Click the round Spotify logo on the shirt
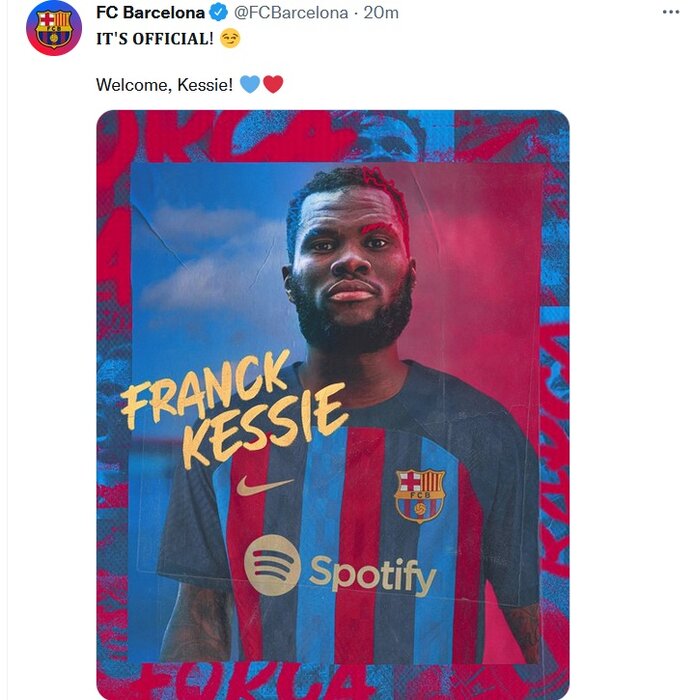This screenshot has height=700, width=694. (272, 565)
